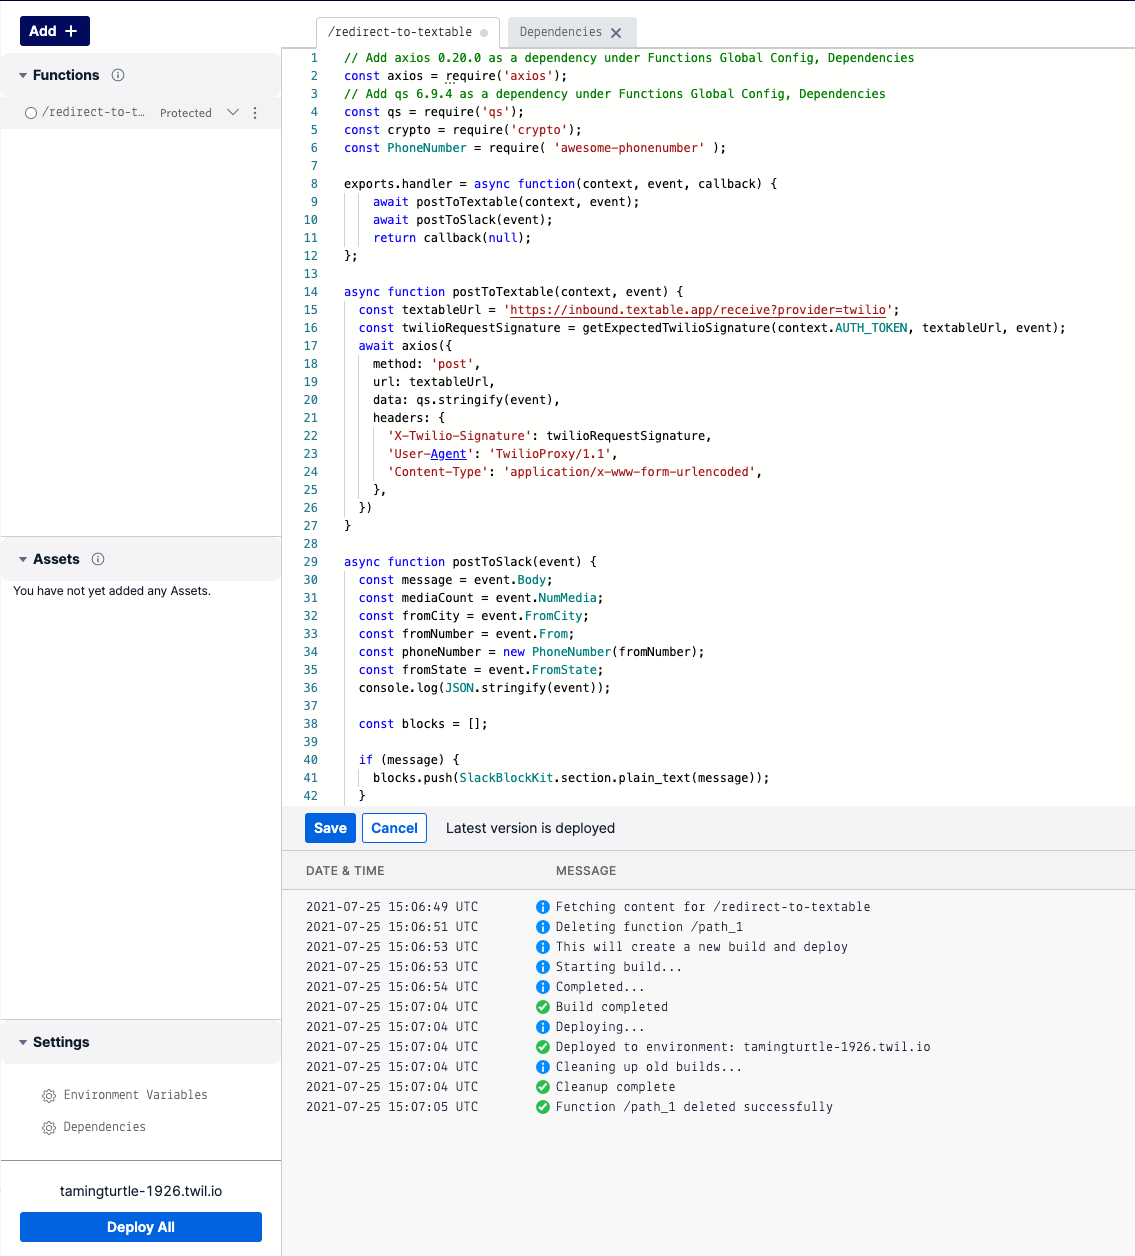Open the inbound.textable.app link in the code
Viewport: 1135px width, 1256px height.
697,310
